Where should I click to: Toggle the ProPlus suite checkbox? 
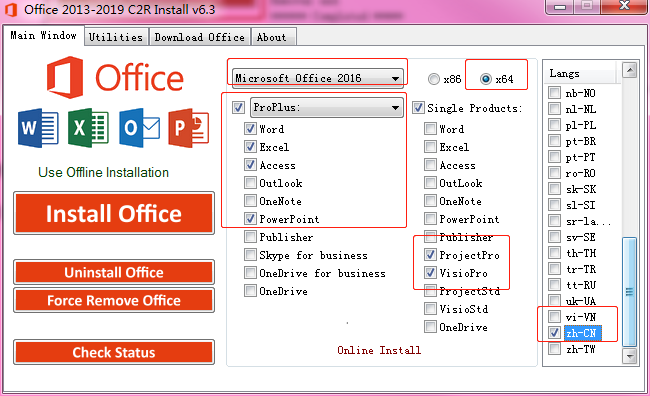(238, 107)
